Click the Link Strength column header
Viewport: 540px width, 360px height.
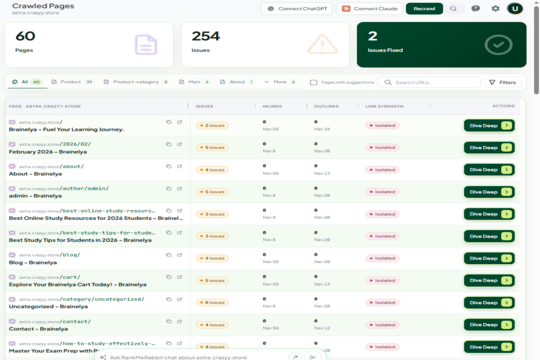pos(384,106)
